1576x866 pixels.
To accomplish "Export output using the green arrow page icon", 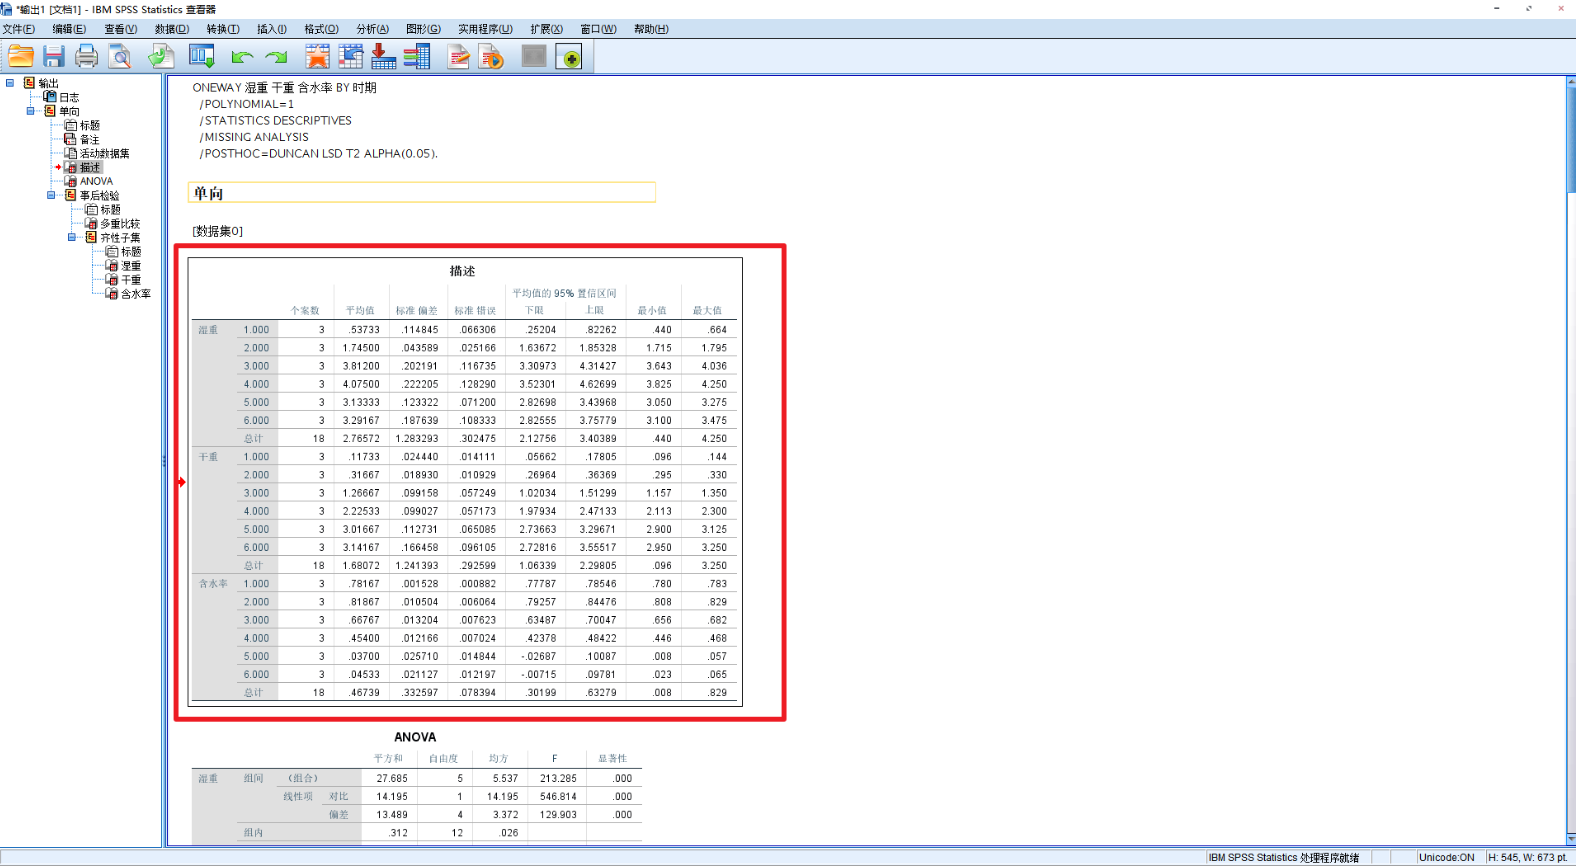I will coord(161,57).
